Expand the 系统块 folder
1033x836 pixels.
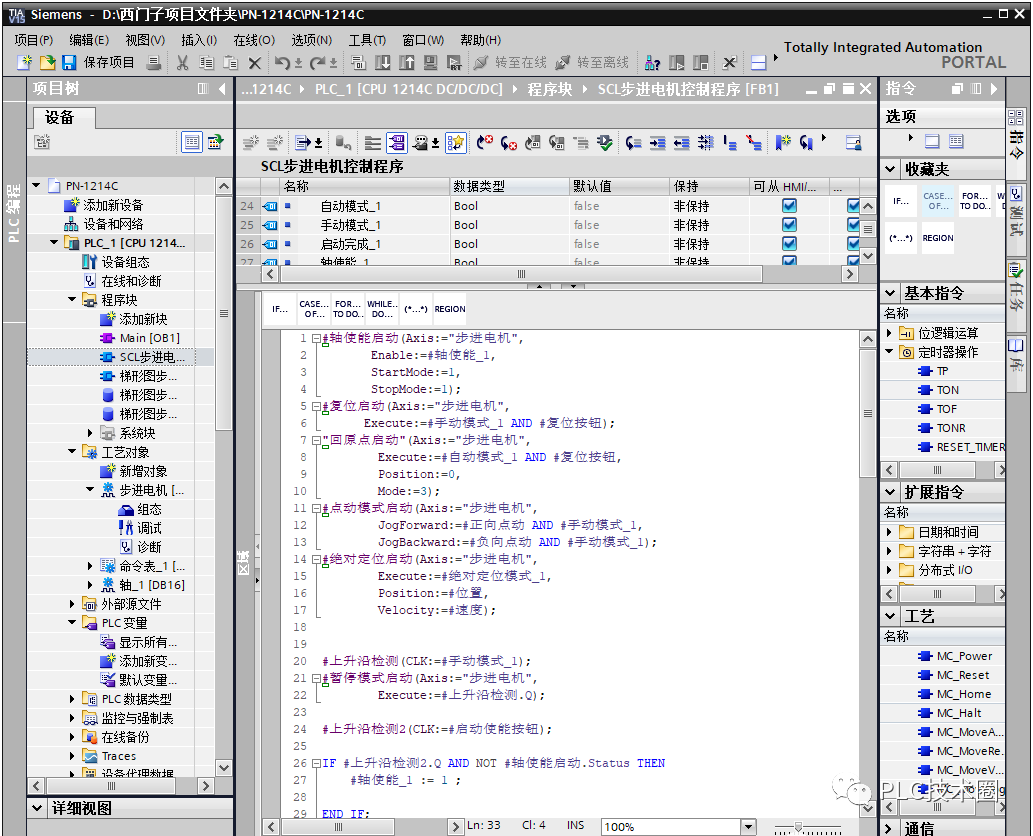90,433
